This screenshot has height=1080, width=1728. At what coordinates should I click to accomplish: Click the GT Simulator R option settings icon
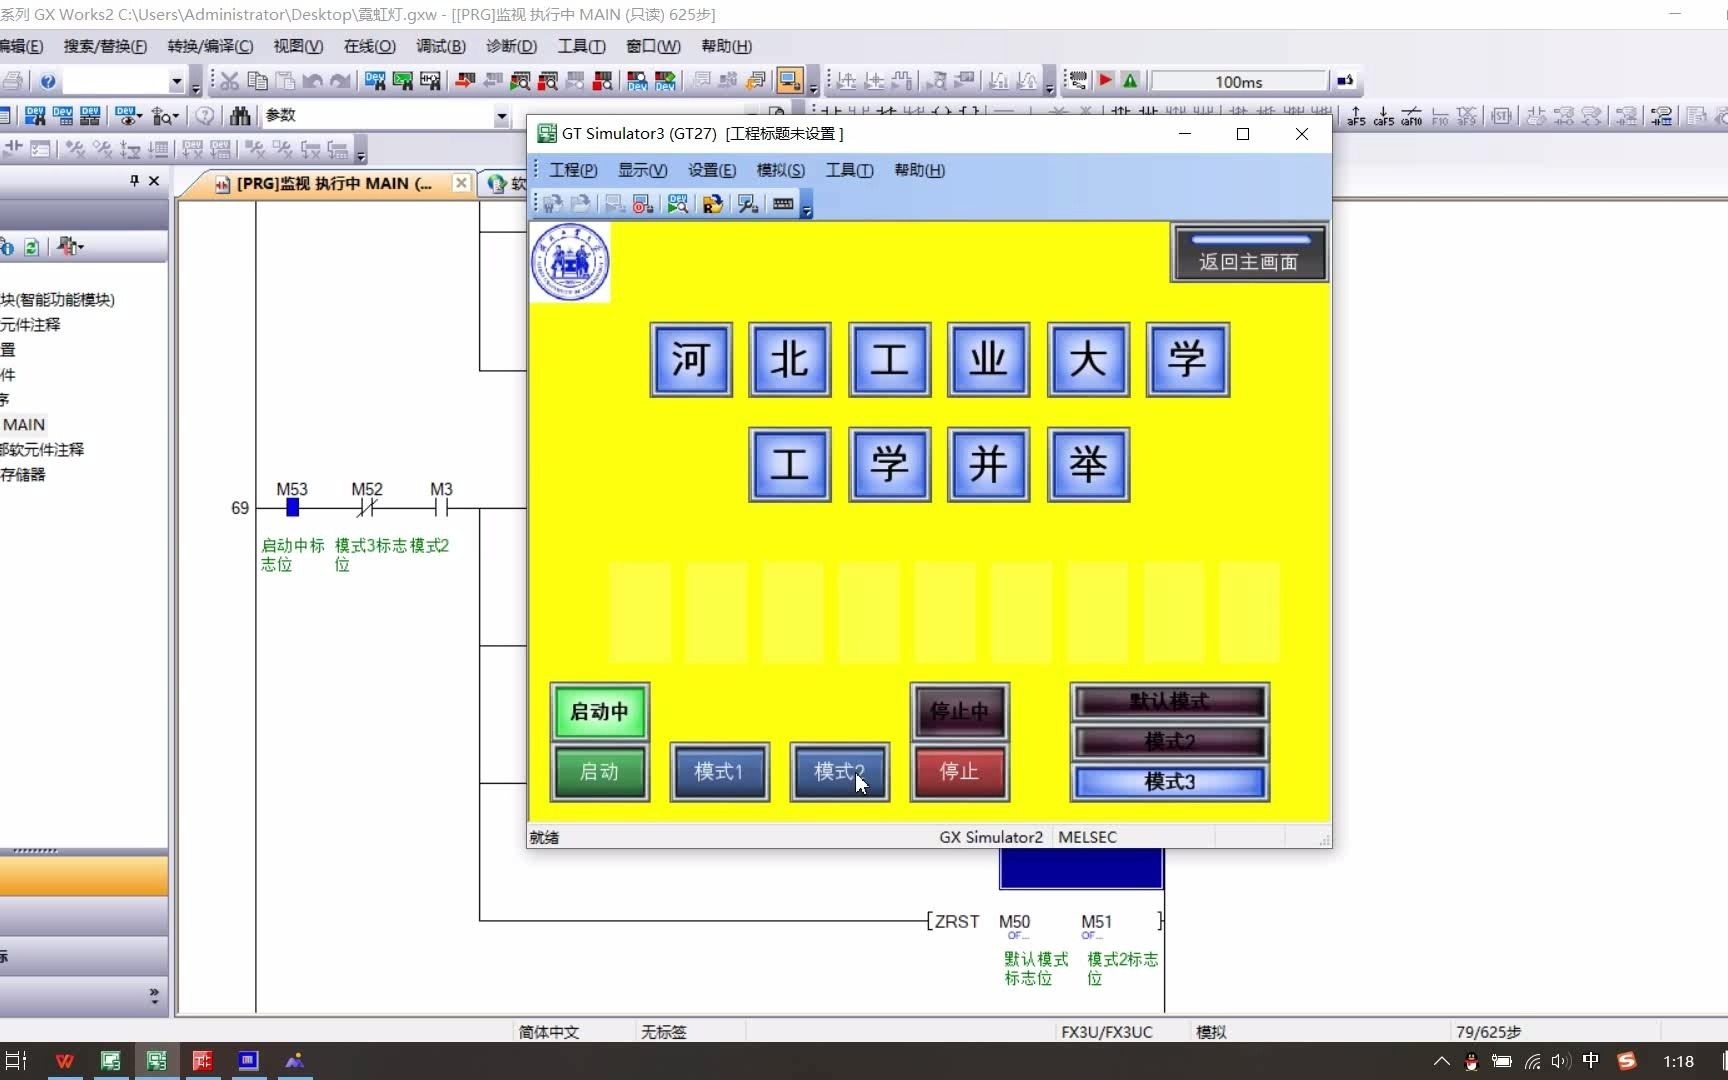[712, 204]
